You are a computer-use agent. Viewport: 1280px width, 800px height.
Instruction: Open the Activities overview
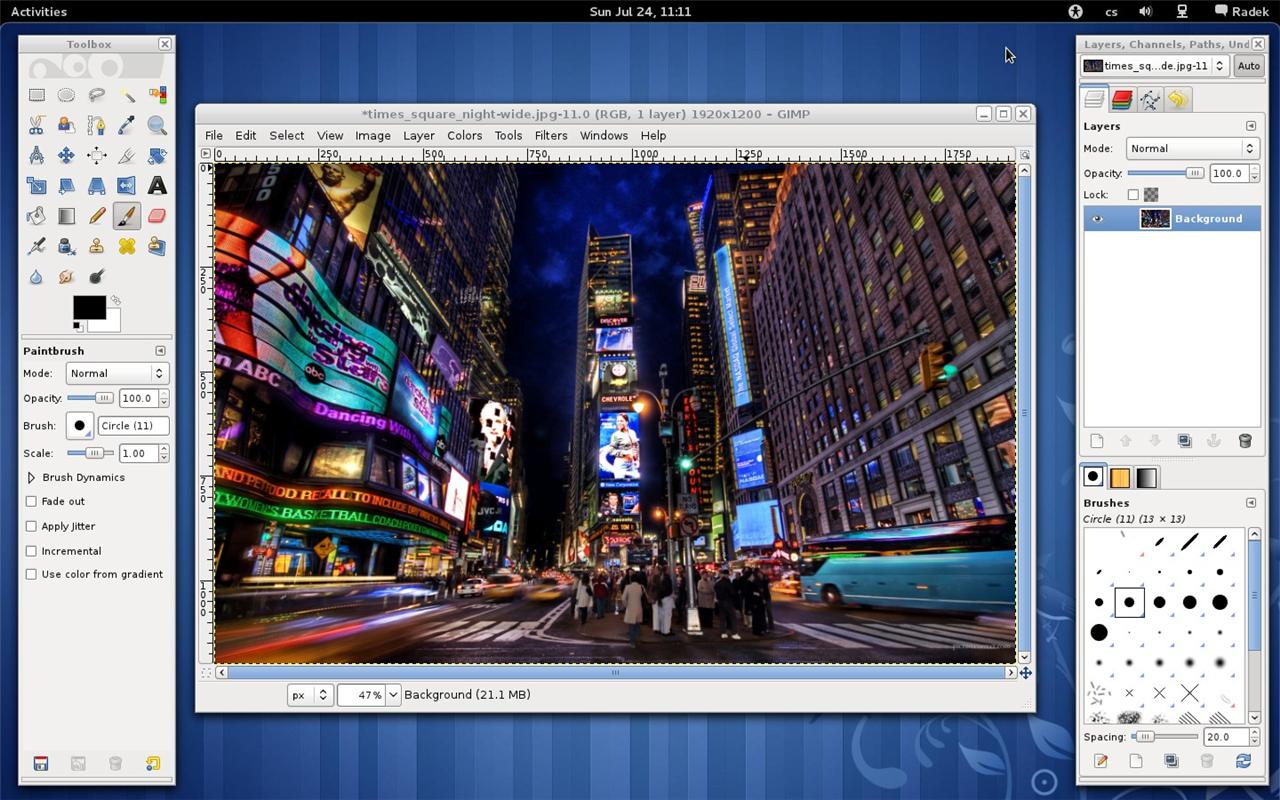[39, 12]
